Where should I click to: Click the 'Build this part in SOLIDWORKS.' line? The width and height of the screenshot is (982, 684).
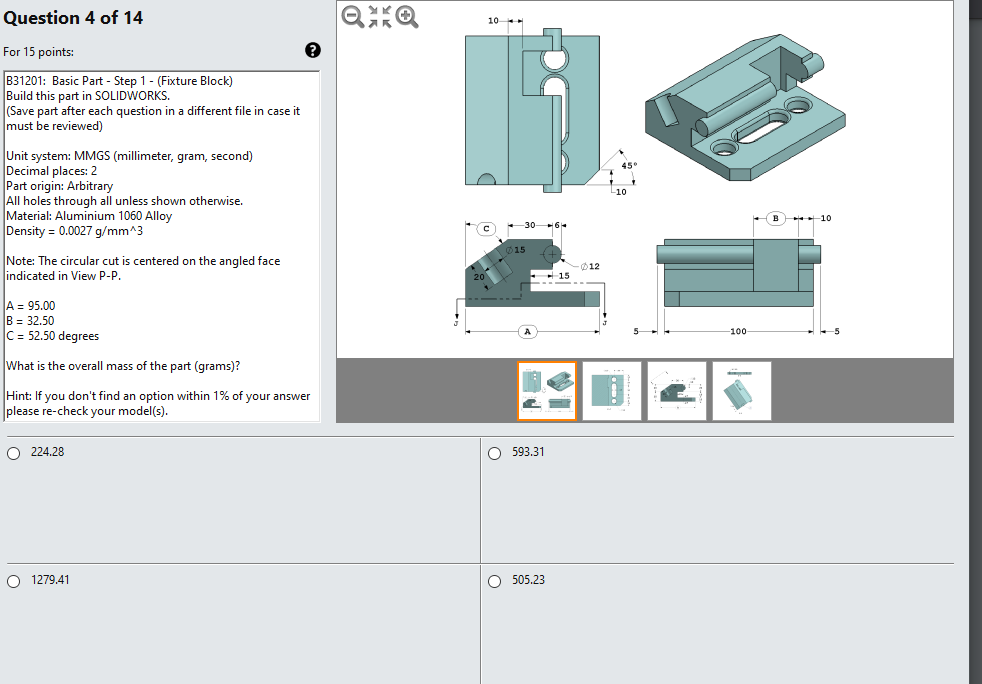click(88, 96)
